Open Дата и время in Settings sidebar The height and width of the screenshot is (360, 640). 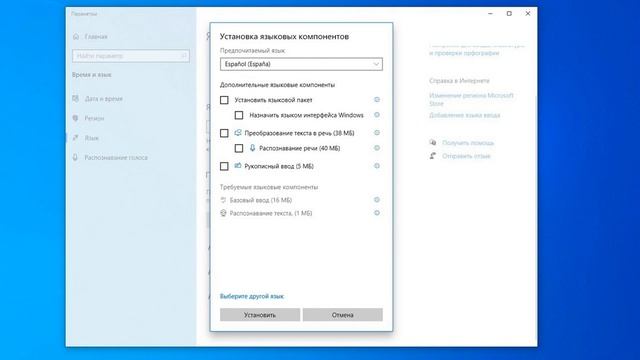[x=104, y=99]
